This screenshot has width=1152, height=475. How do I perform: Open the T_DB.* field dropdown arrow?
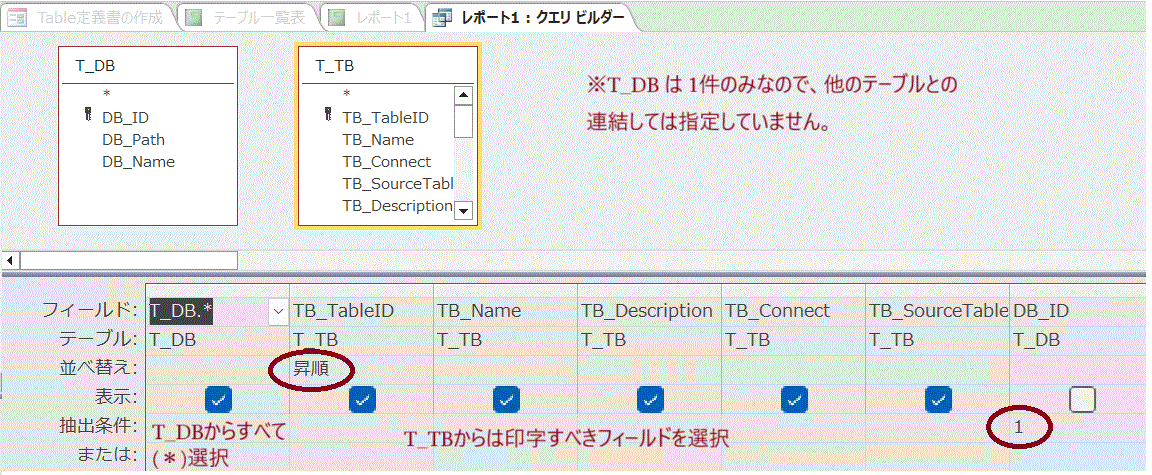(278, 311)
